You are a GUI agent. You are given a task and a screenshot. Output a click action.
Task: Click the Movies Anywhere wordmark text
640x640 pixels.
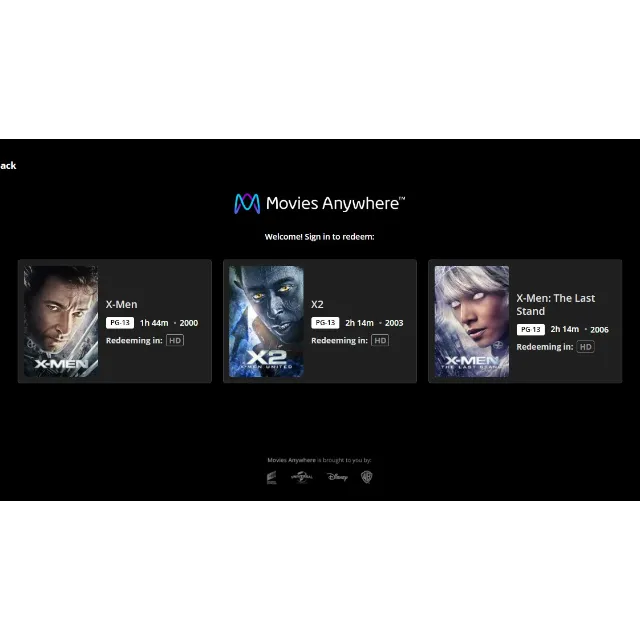[x=335, y=203]
